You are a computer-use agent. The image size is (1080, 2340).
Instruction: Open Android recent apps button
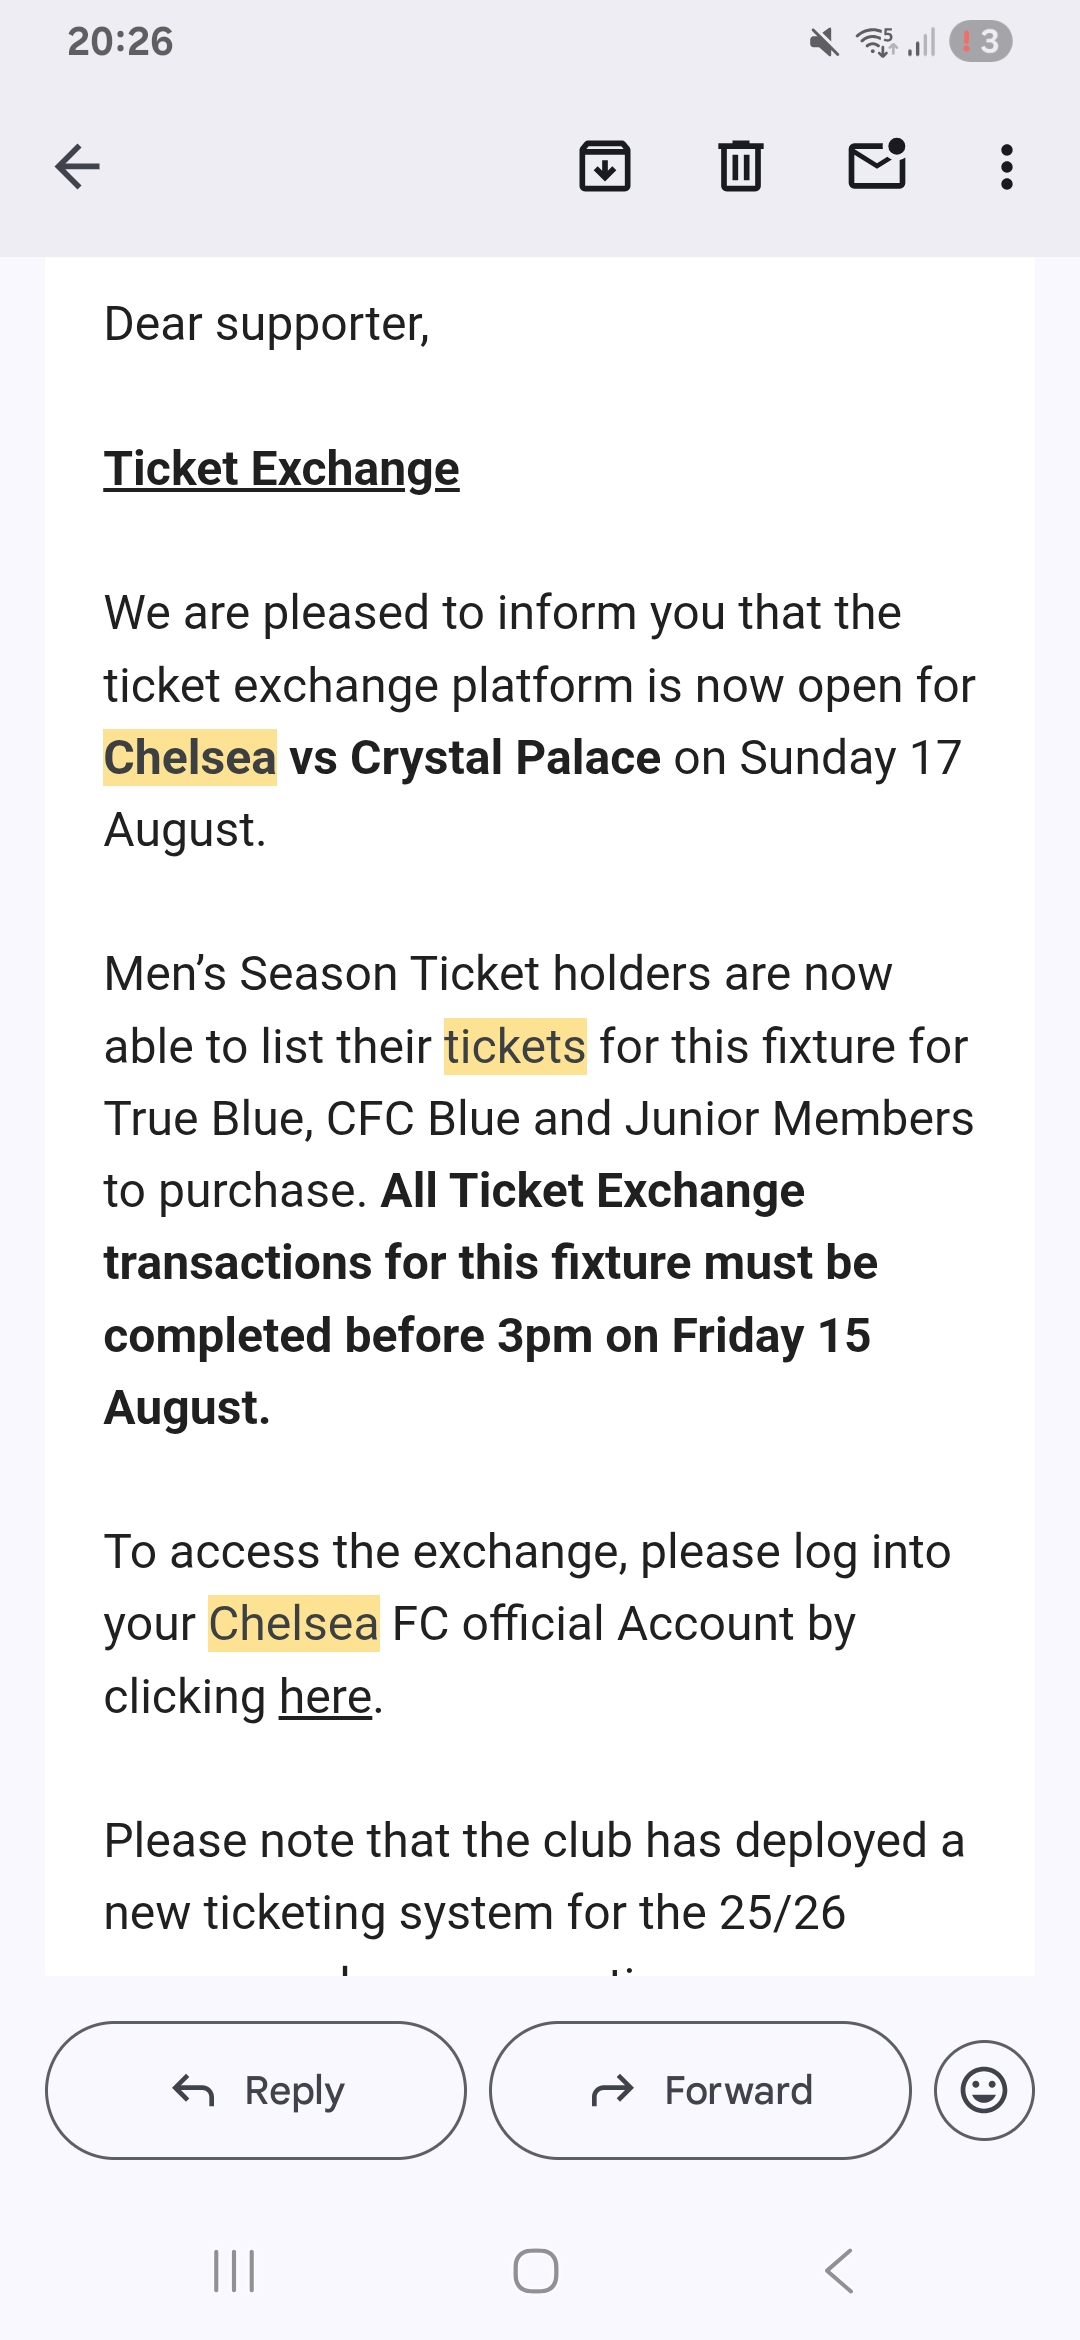click(234, 2271)
